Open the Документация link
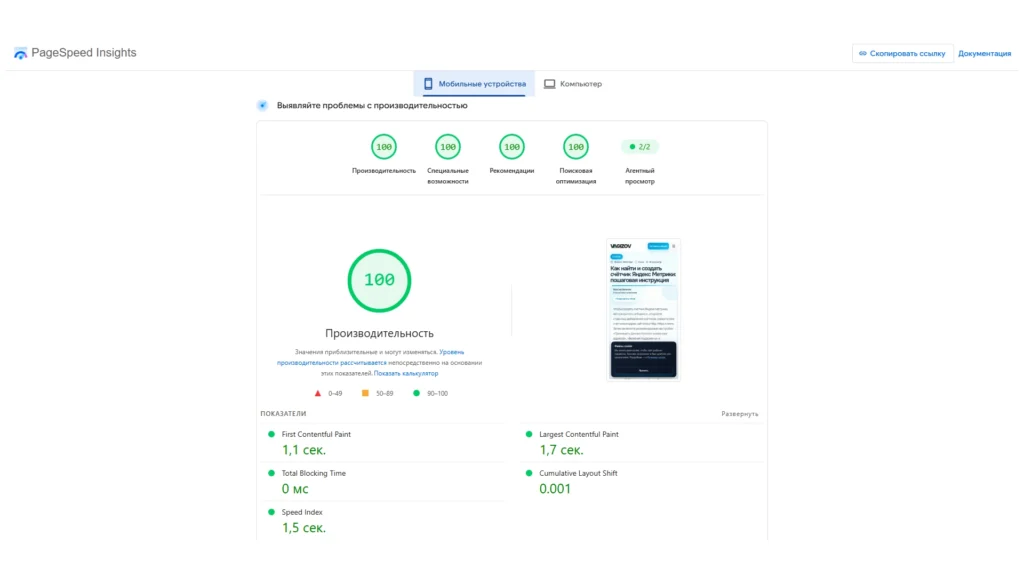 984,54
